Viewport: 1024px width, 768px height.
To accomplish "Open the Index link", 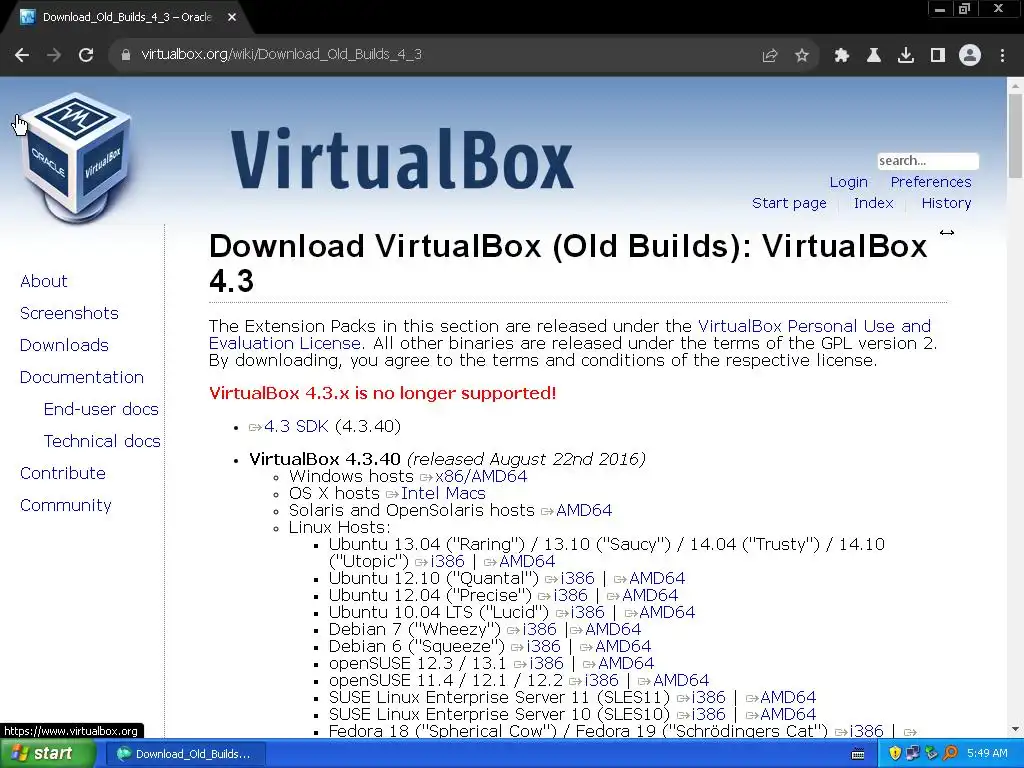I will click(x=873, y=203).
